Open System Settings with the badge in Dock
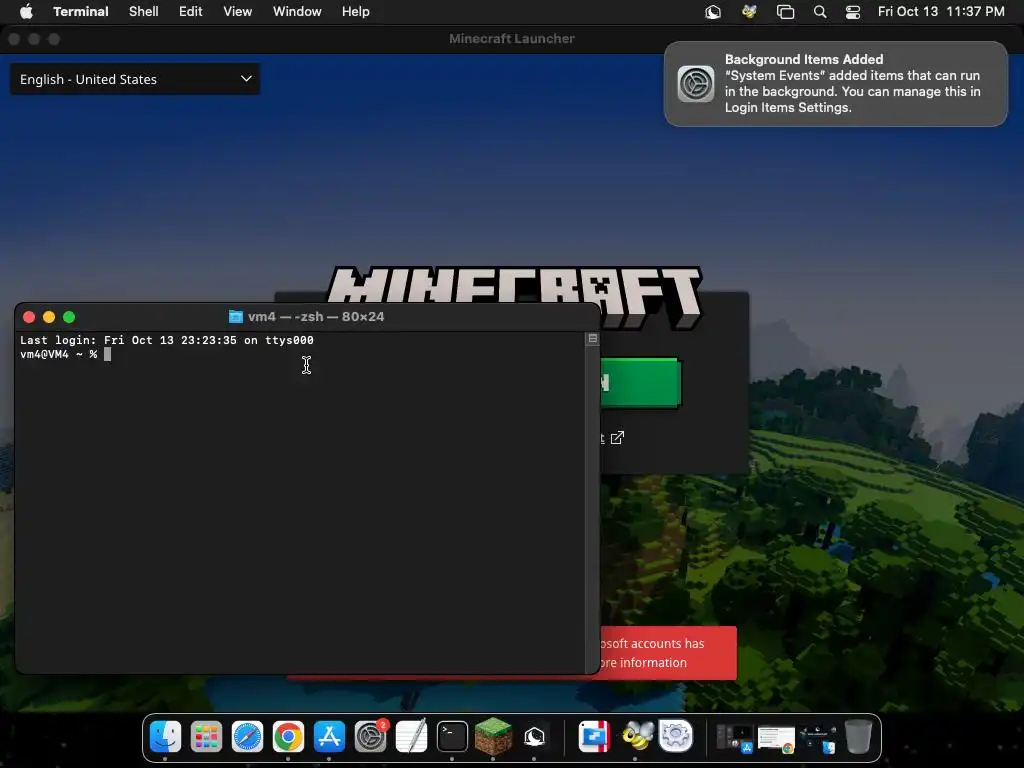 coord(370,737)
